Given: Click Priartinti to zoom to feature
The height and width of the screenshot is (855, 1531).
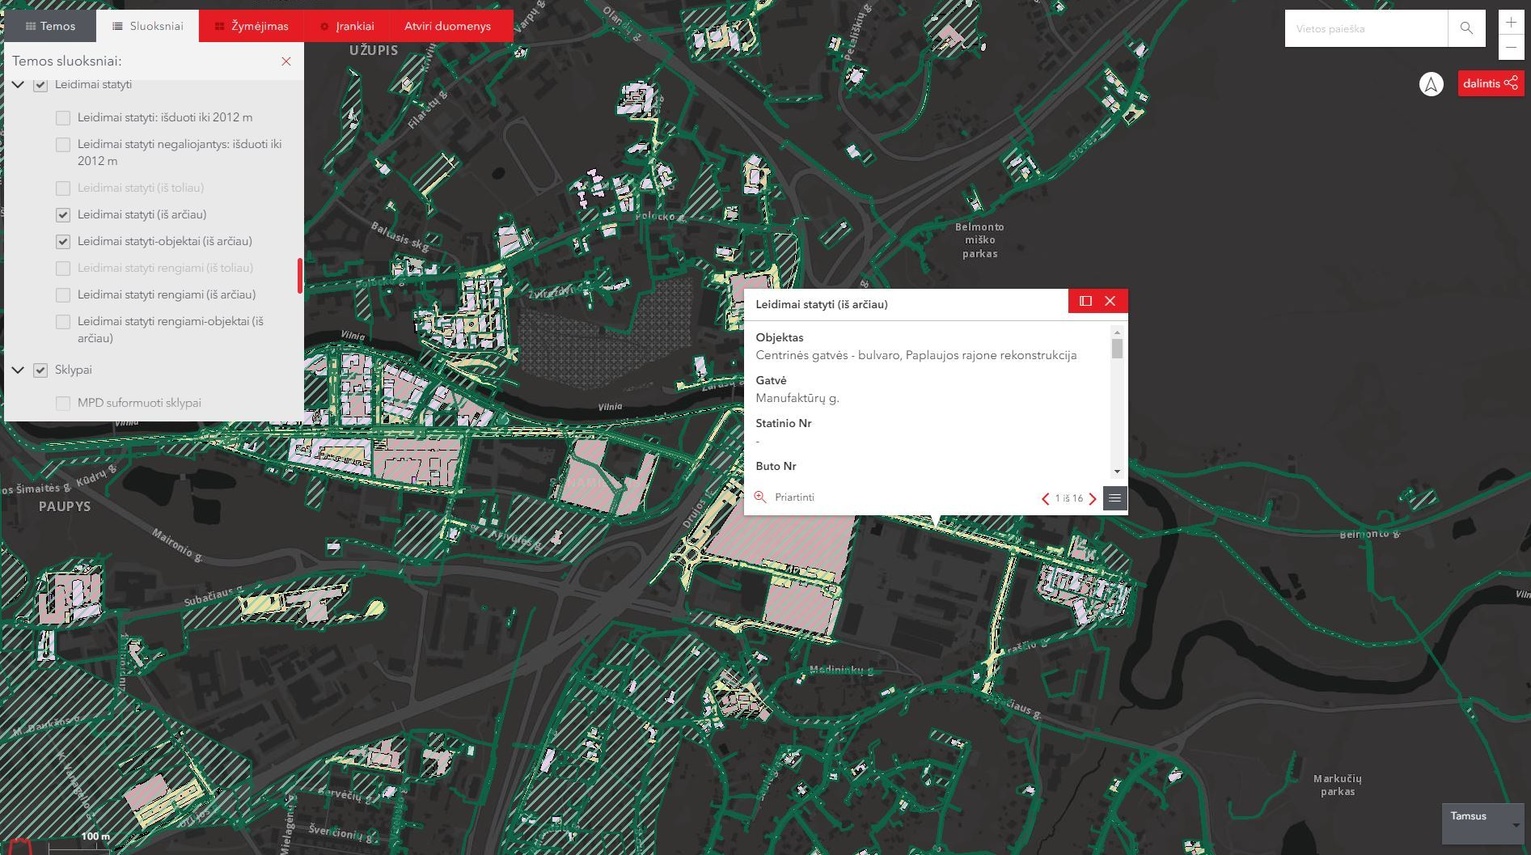Looking at the screenshot, I should click(794, 497).
